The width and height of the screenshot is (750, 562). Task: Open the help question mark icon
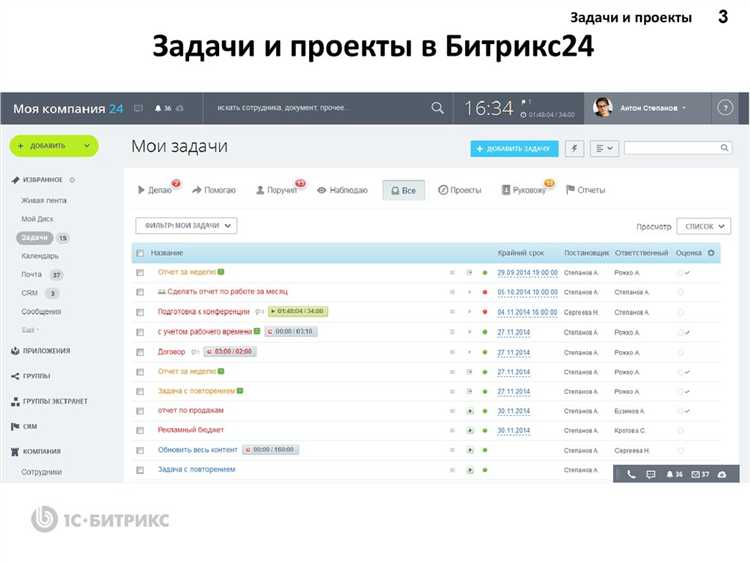(725, 108)
